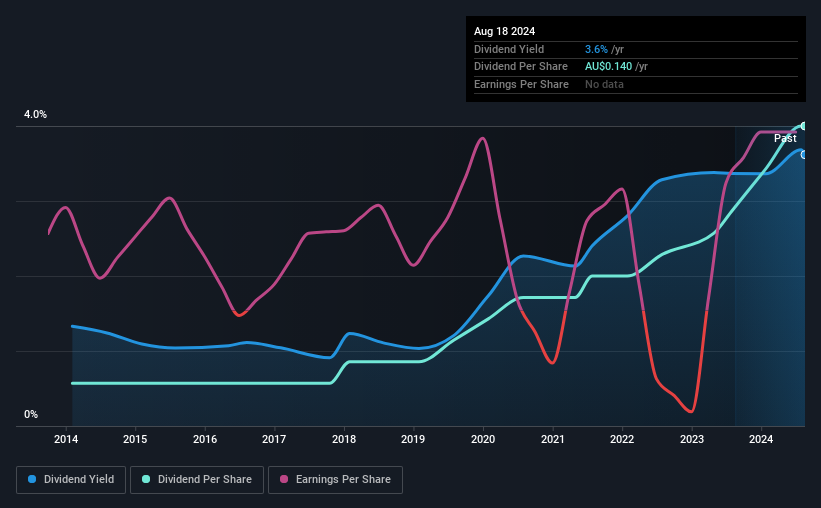Click the 4.0% y-axis label
This screenshot has width=821, height=508.
(x=35, y=114)
